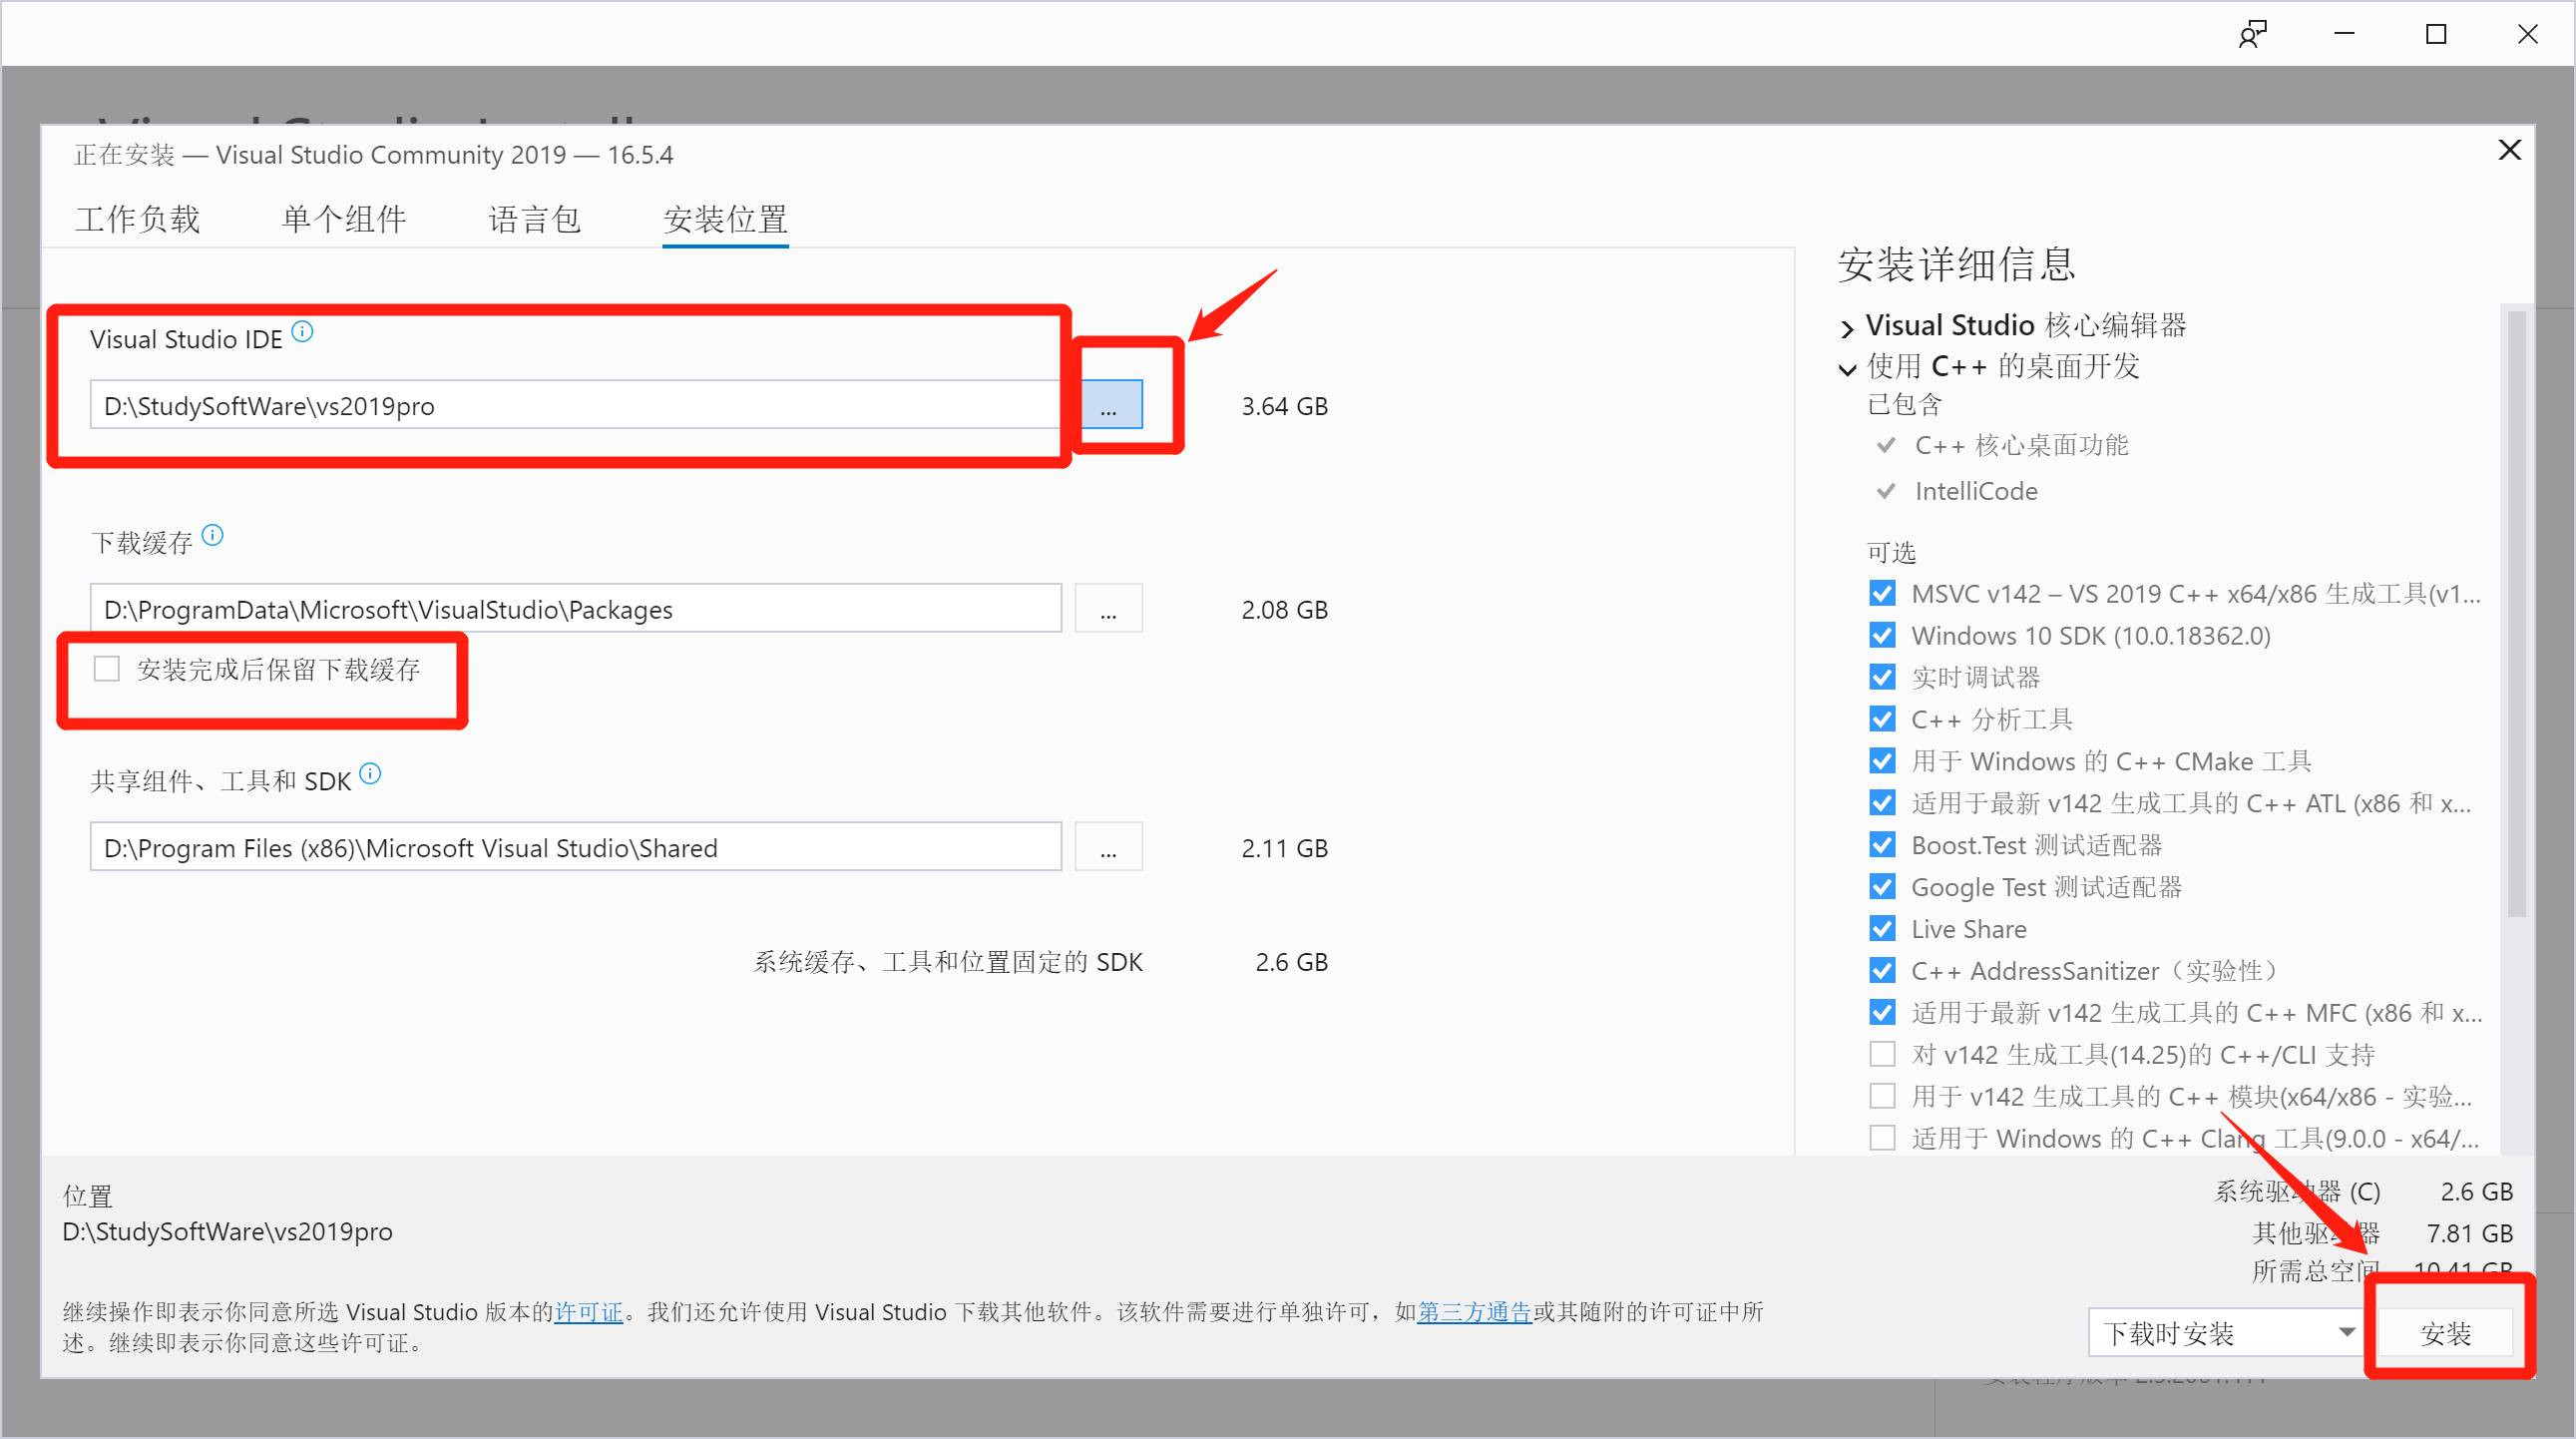Open the 第三方通告 link
Screen dimensions: 2576x1439
[1474, 1311]
